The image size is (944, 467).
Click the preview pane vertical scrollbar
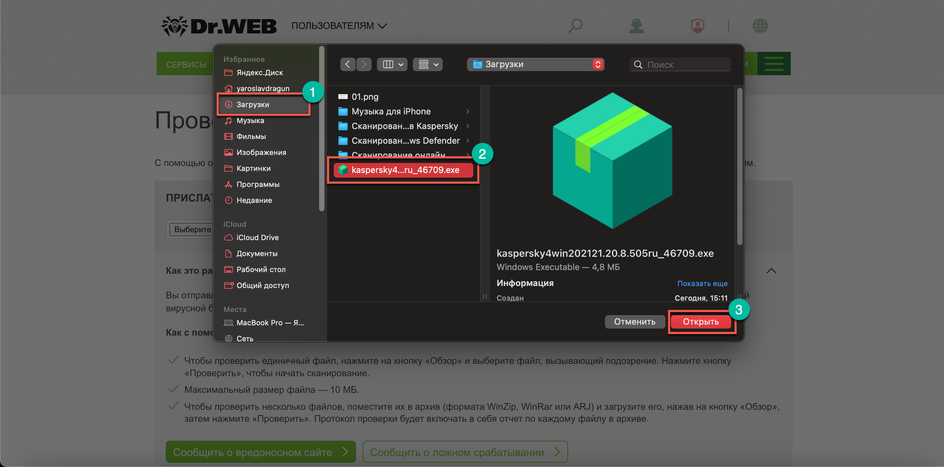pyautogui.click(x=739, y=166)
